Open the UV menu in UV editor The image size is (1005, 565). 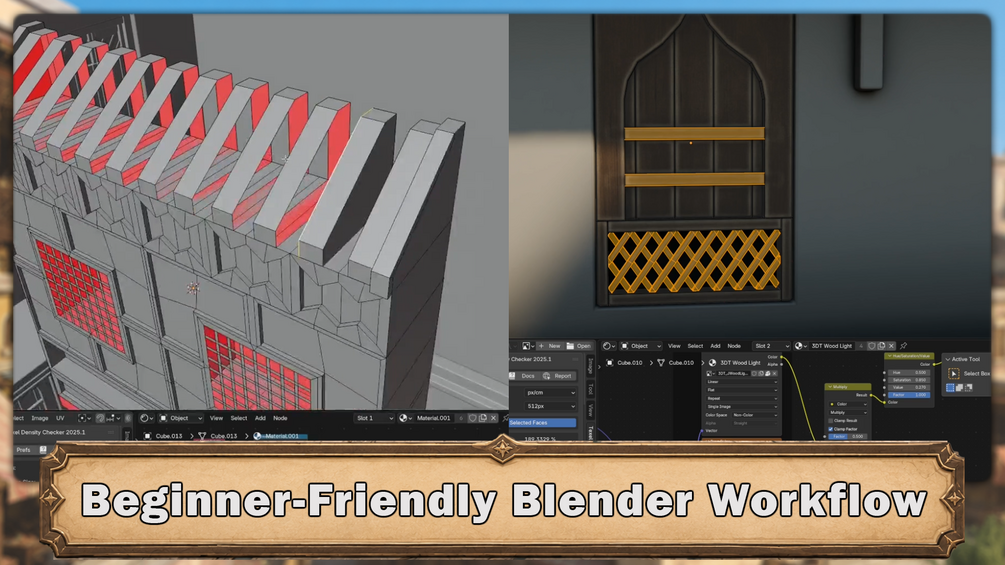[60, 418]
